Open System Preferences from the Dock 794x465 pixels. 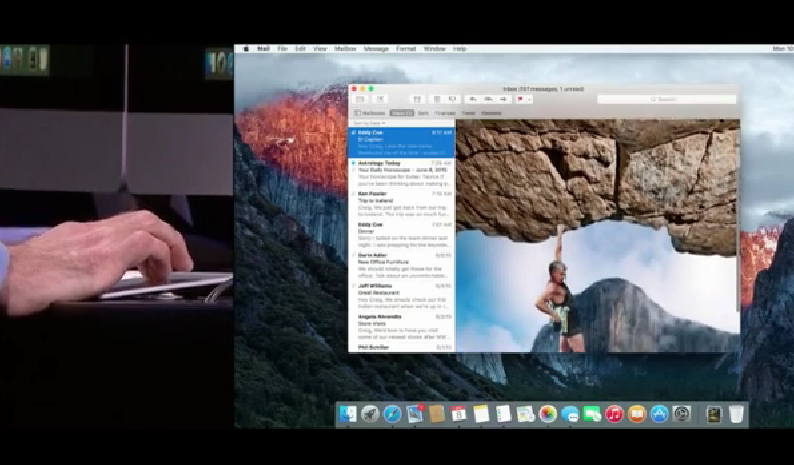pos(682,414)
